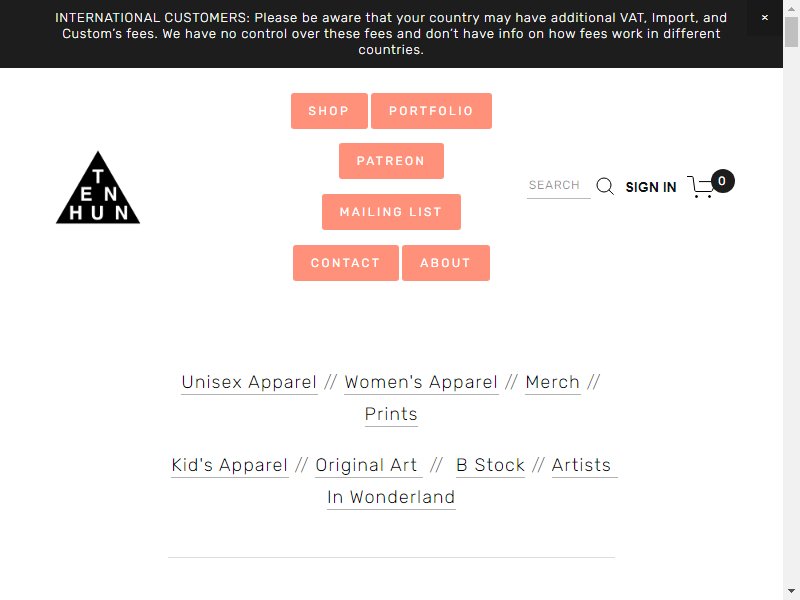Open the PORTFOLIO menu button
Image resolution: width=800 pixels, height=600 pixels.
[431, 111]
